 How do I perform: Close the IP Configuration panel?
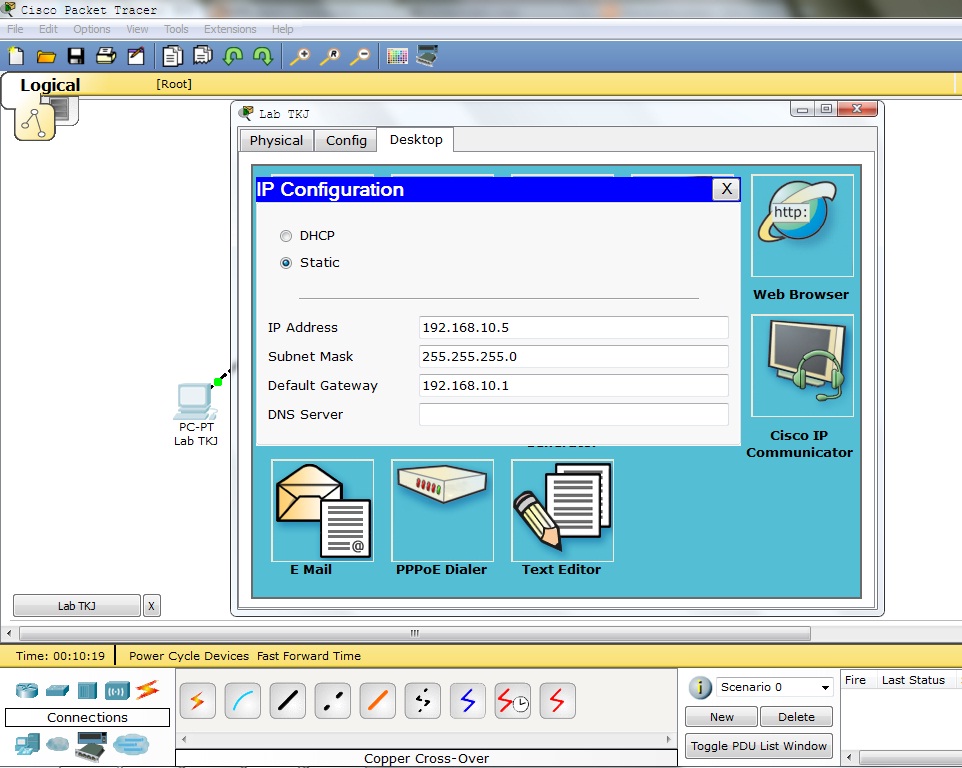coord(726,189)
